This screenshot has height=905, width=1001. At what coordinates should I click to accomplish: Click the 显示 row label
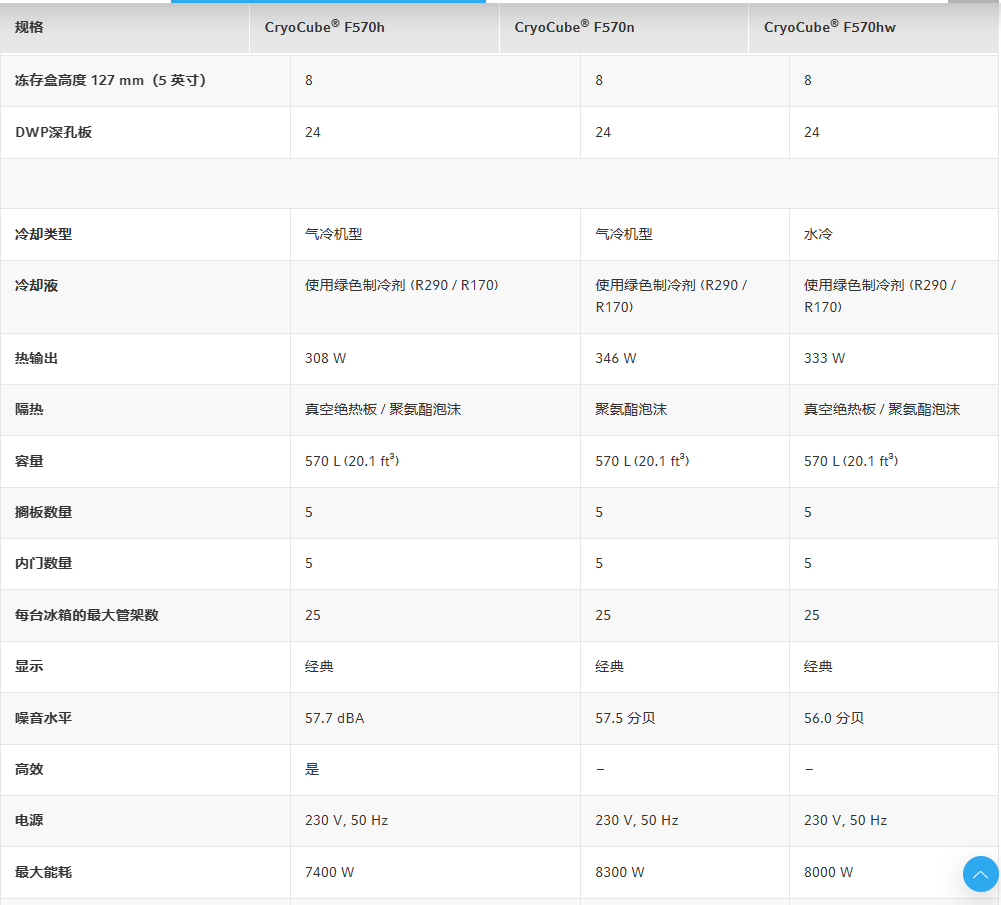click(29, 666)
